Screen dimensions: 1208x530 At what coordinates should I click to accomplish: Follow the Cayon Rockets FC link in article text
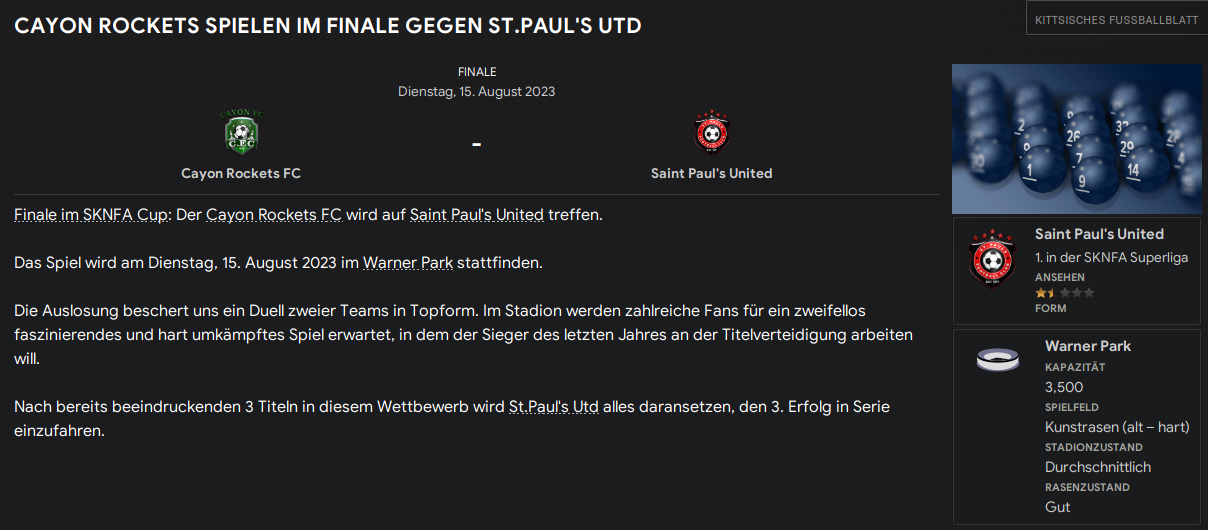pos(274,215)
